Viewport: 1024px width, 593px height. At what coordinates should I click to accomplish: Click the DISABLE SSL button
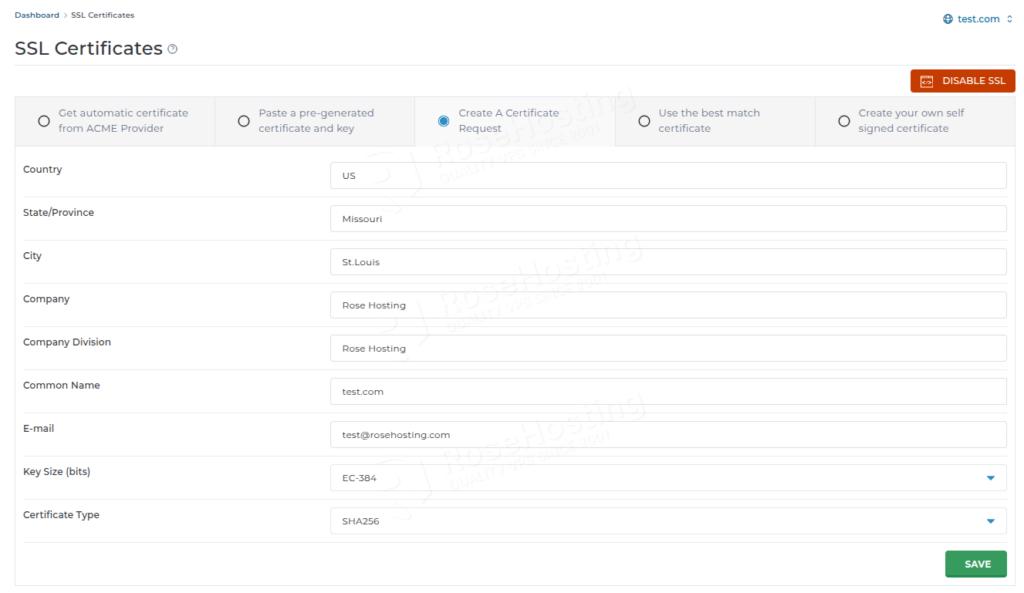coord(961,79)
